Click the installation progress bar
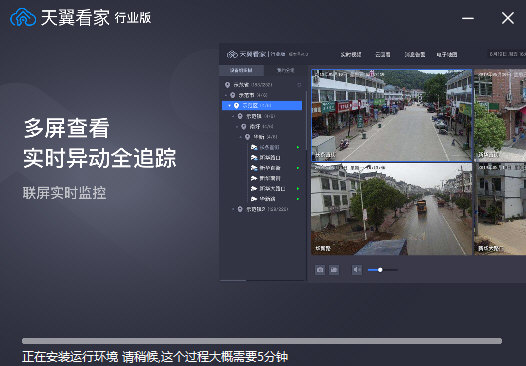526x366 pixels. 262,341
